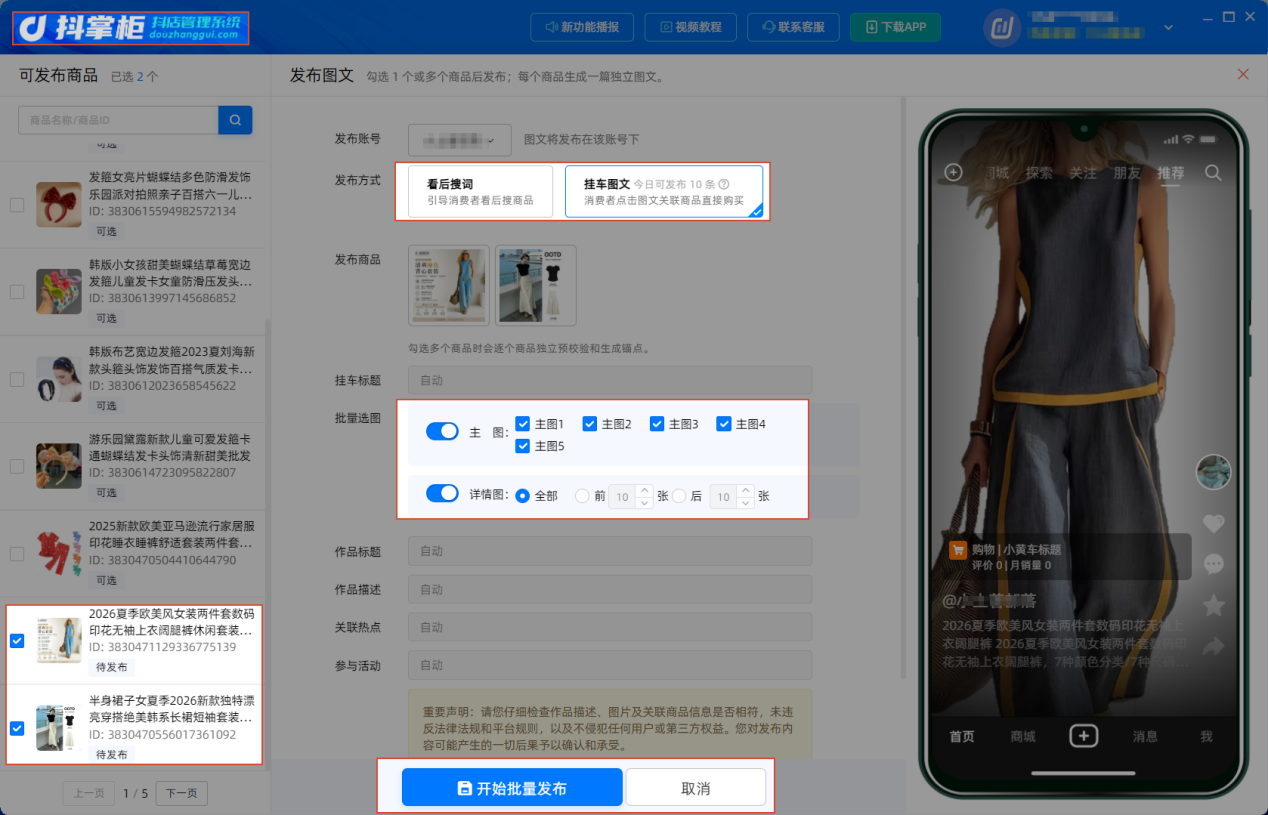Choose the 挂车图文 publish method

664,191
